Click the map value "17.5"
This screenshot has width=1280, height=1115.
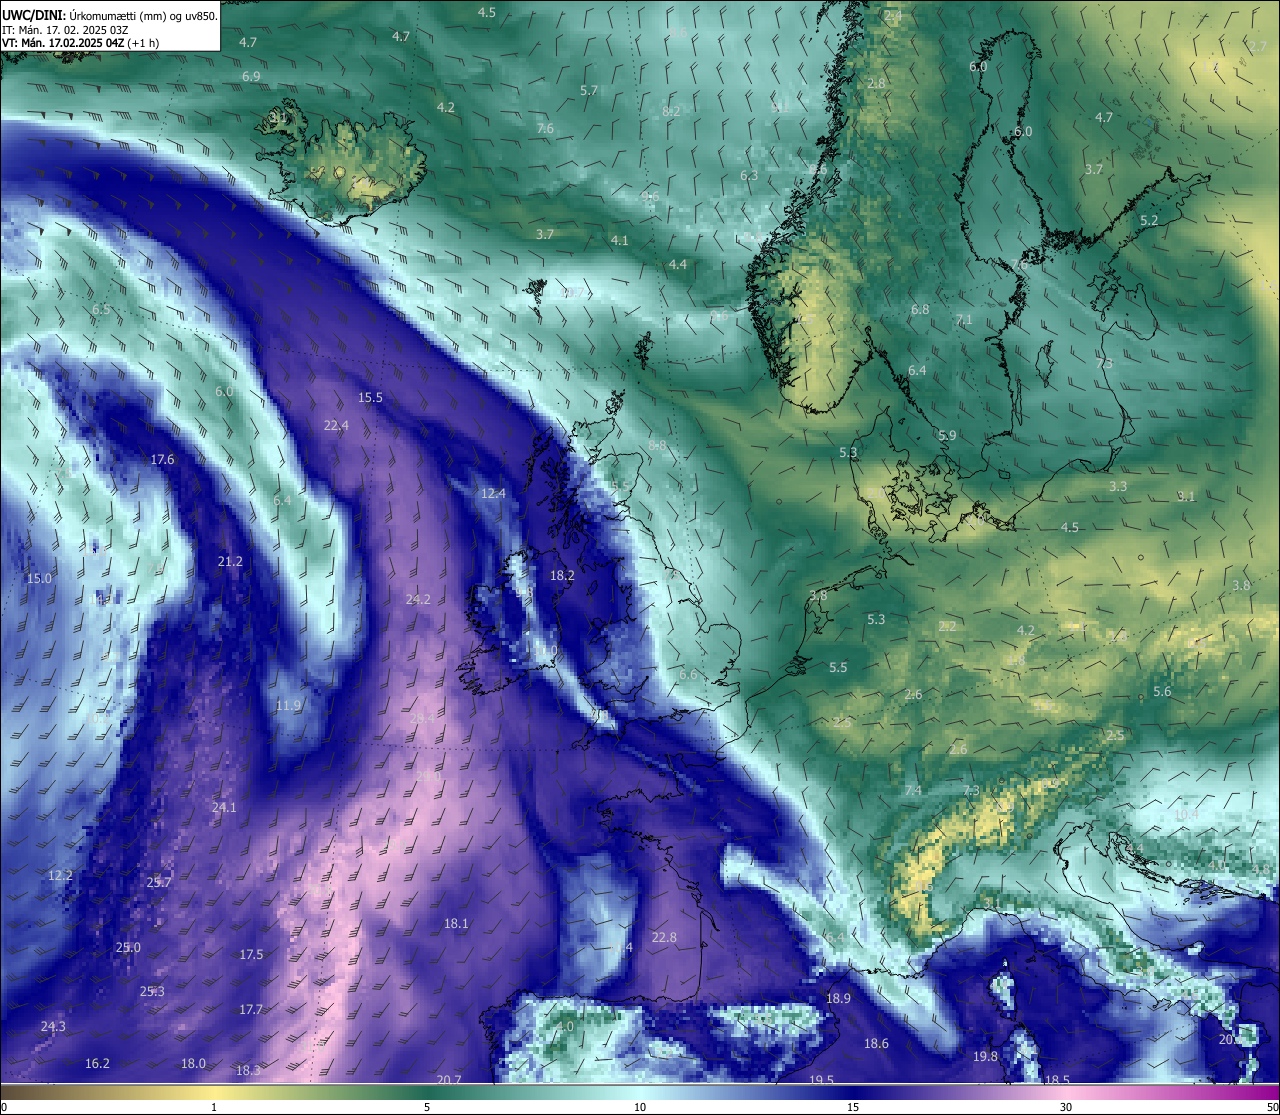(251, 954)
